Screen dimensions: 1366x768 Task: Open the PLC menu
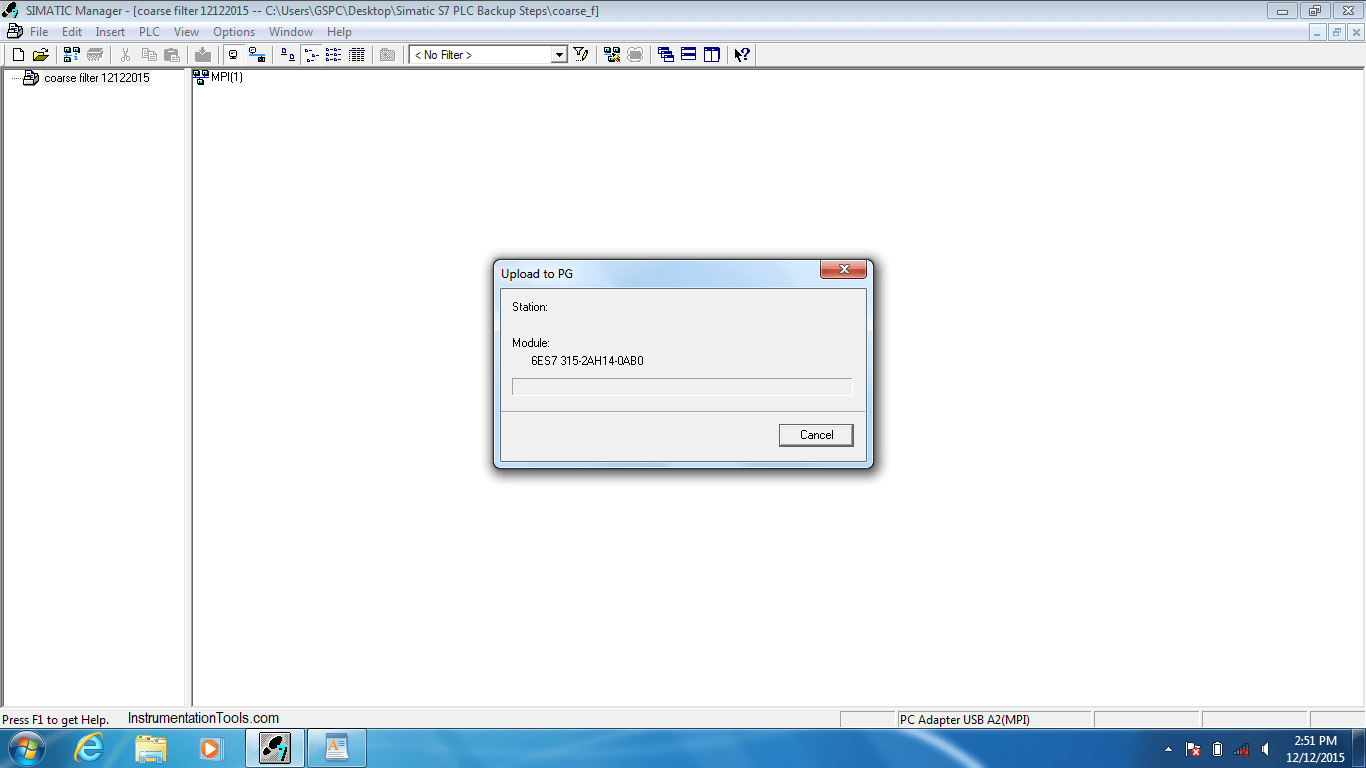pyautogui.click(x=149, y=32)
